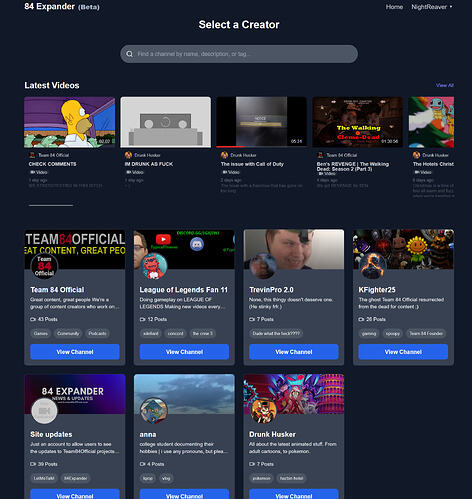Click View All latest videos link

[x=445, y=85]
